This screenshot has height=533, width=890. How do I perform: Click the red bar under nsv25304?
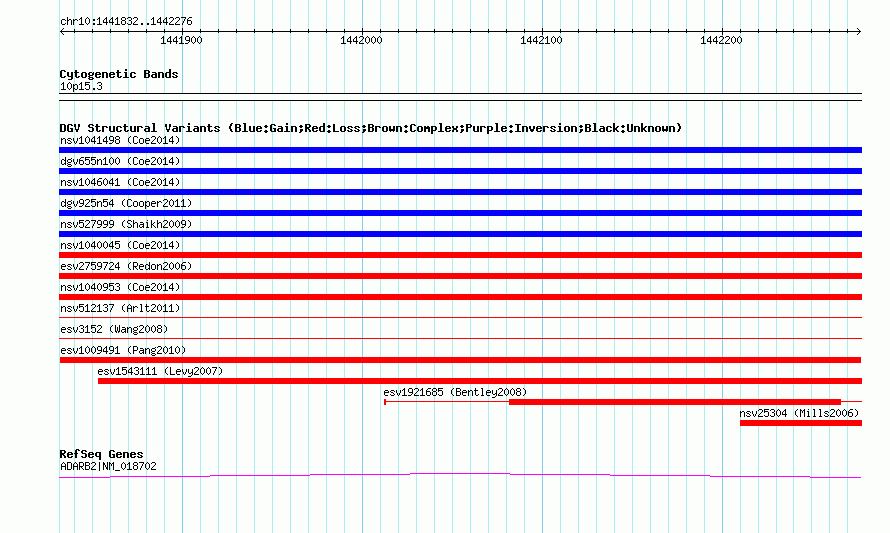[x=801, y=423]
